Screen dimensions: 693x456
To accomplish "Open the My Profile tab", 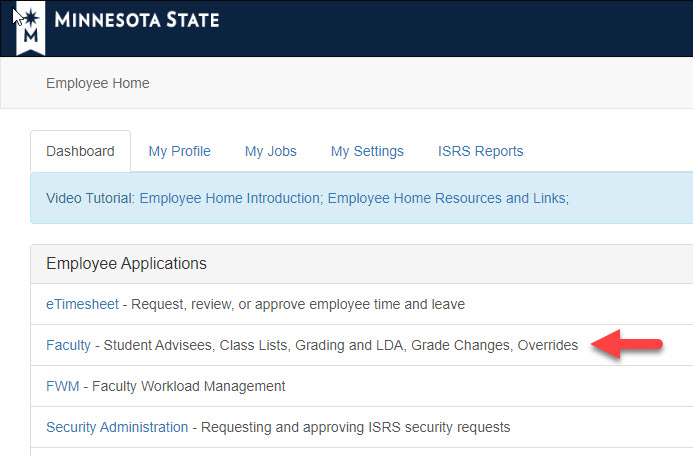I will point(179,151).
